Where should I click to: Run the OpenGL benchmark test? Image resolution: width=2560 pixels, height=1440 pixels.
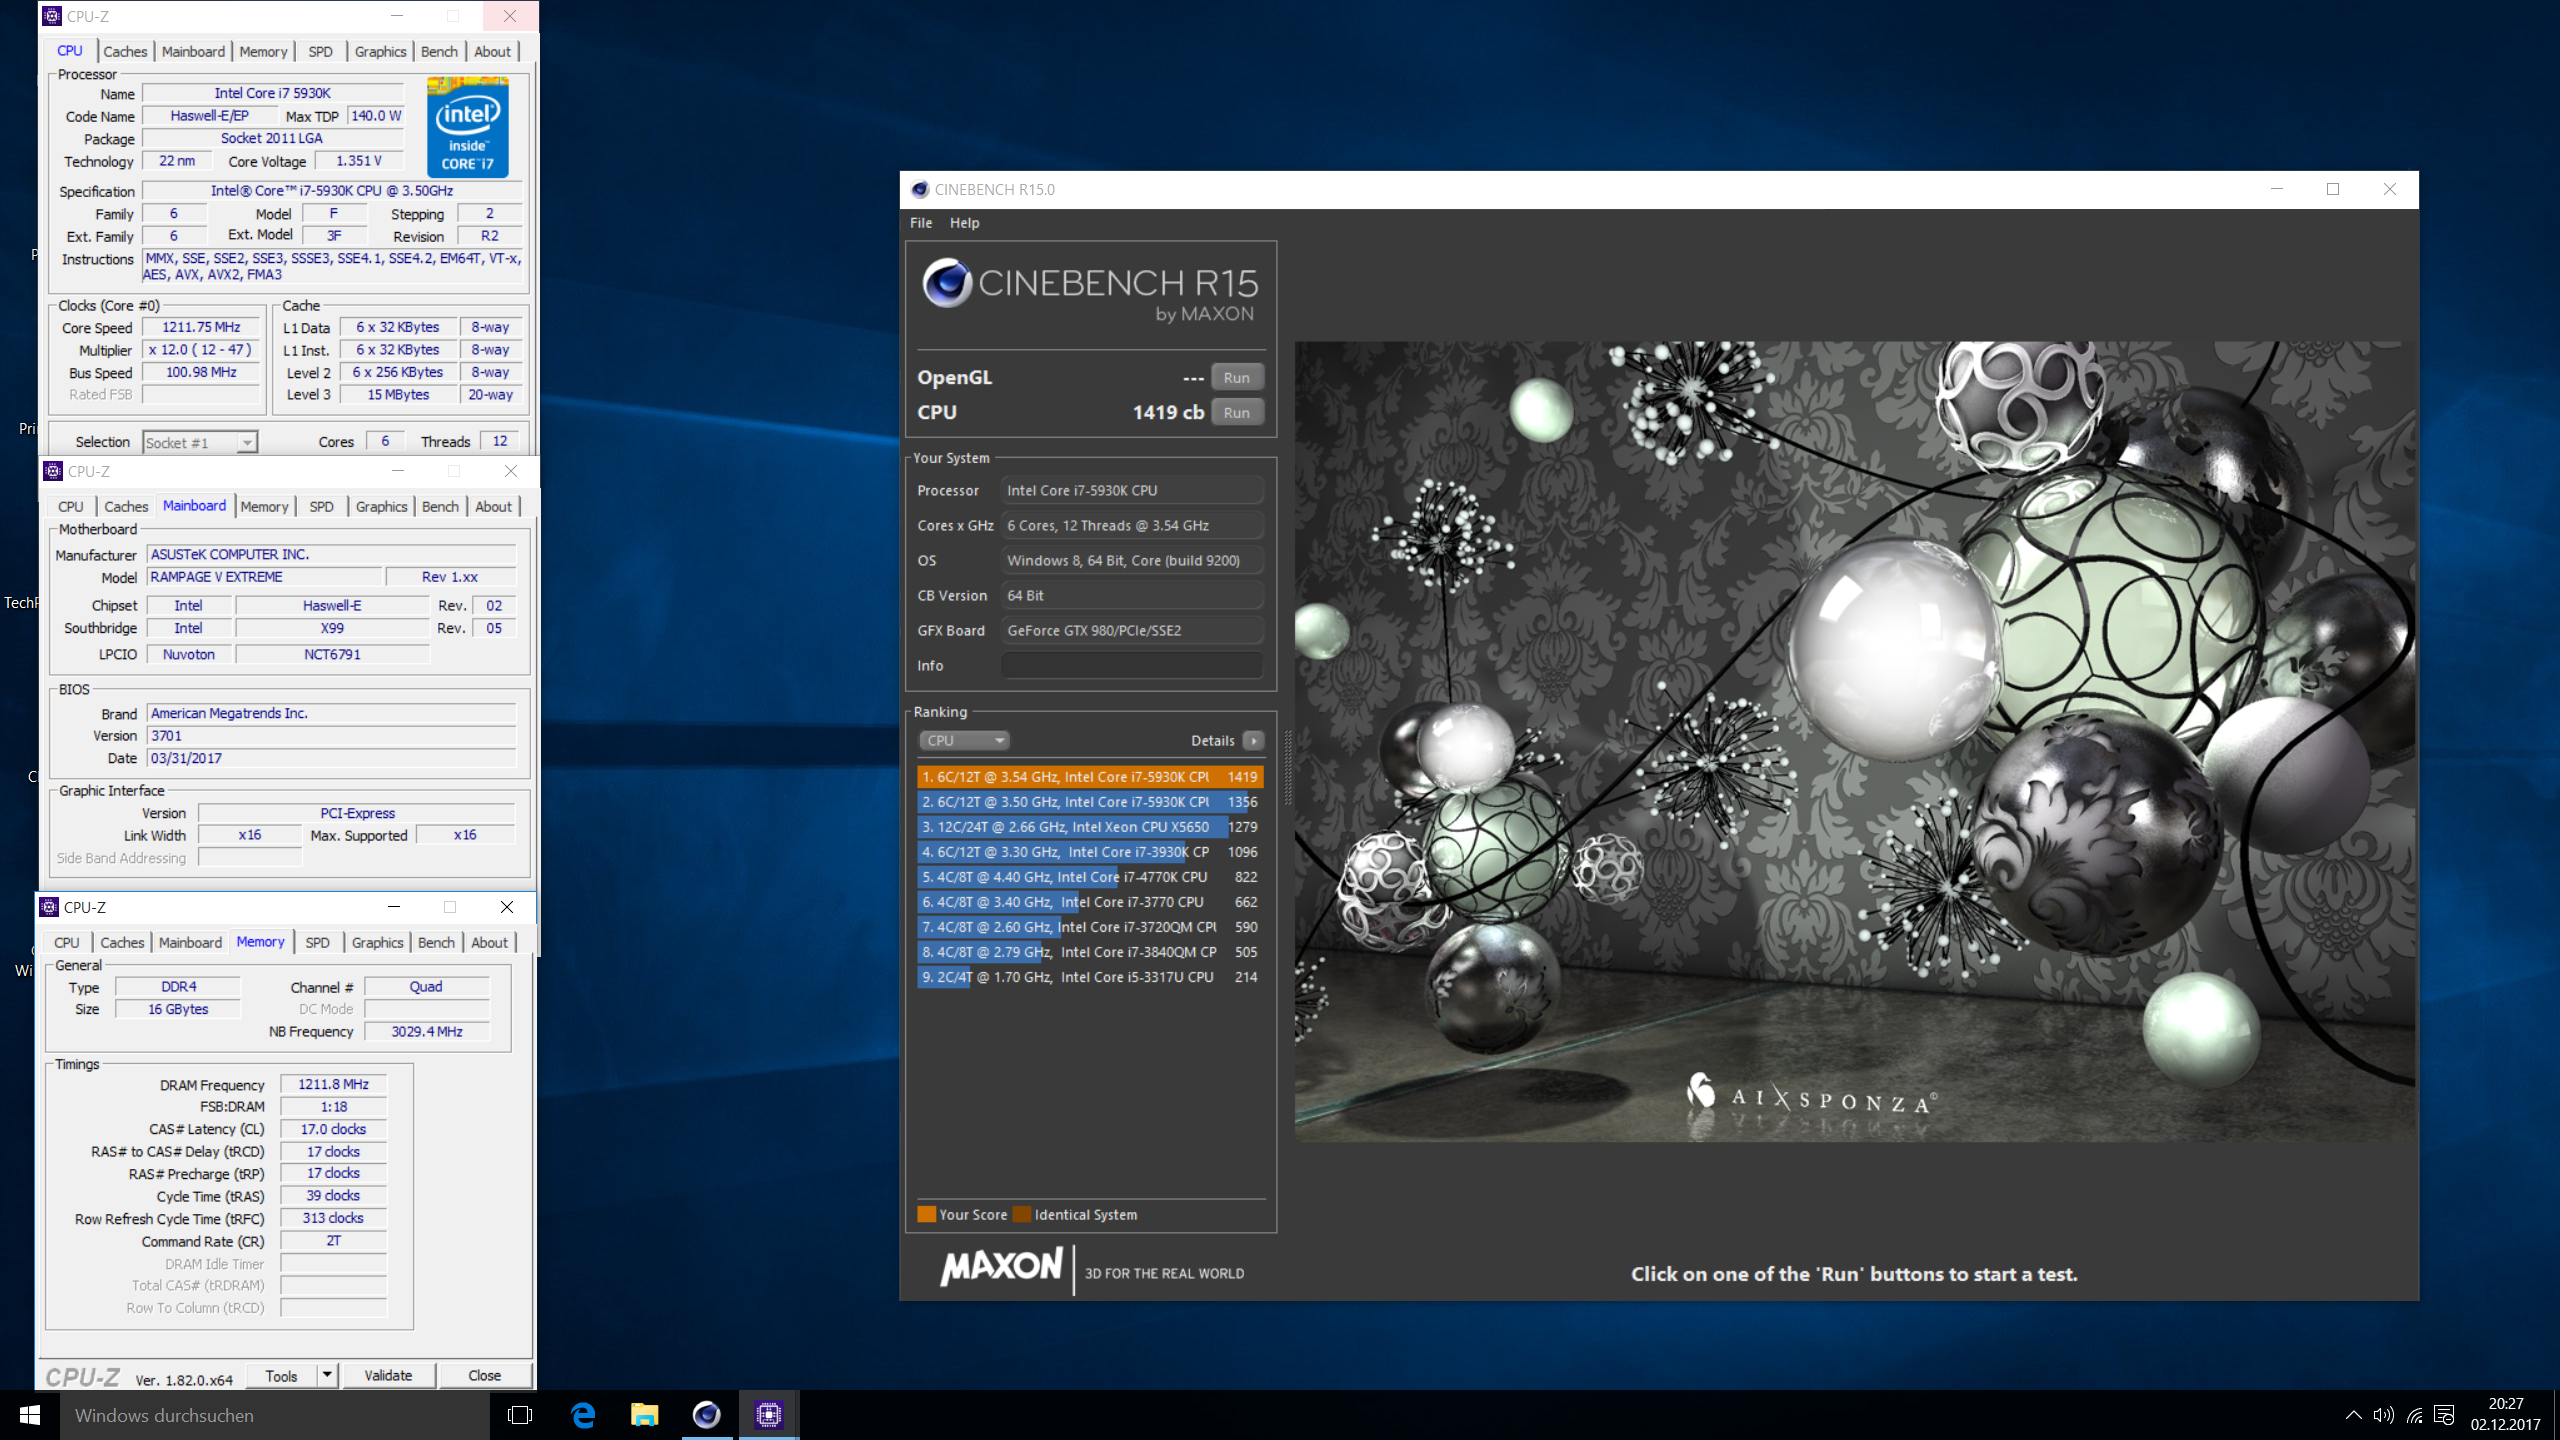coord(1237,377)
